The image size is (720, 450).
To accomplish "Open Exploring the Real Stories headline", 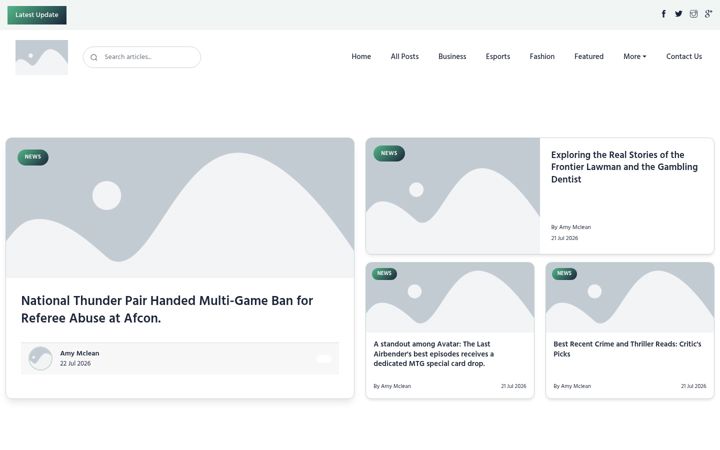I will click(624, 167).
